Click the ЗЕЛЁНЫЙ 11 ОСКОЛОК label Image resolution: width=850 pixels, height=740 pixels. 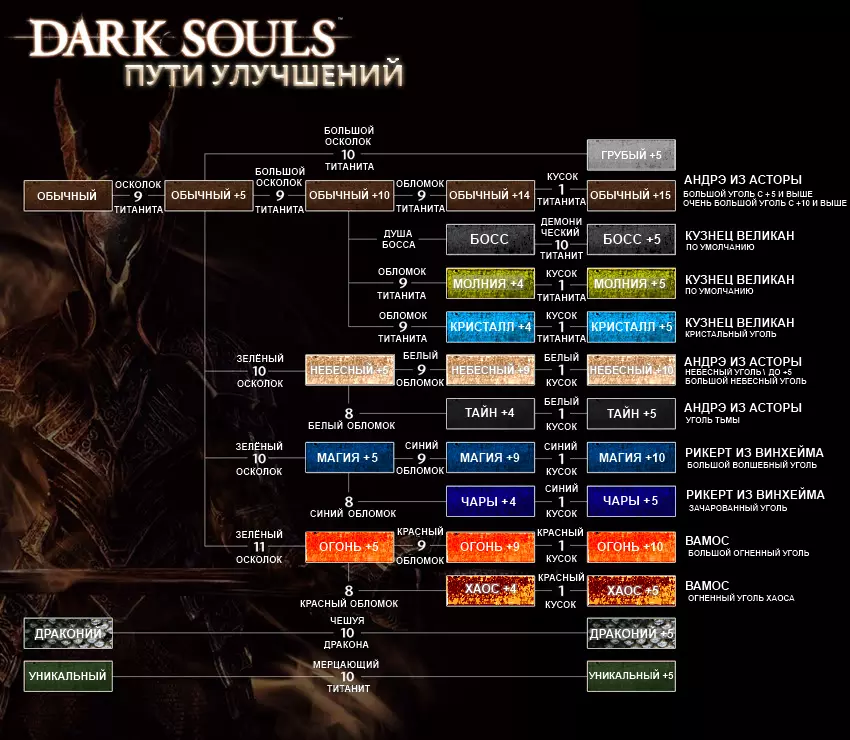click(x=259, y=547)
